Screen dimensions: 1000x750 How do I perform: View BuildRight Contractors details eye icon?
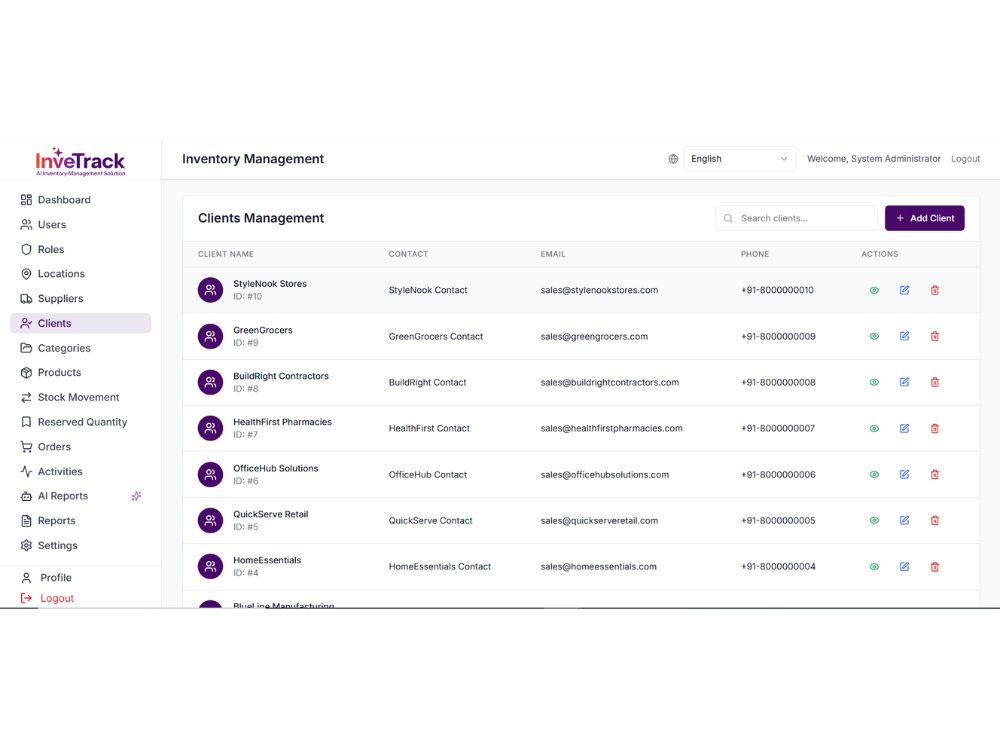874,382
